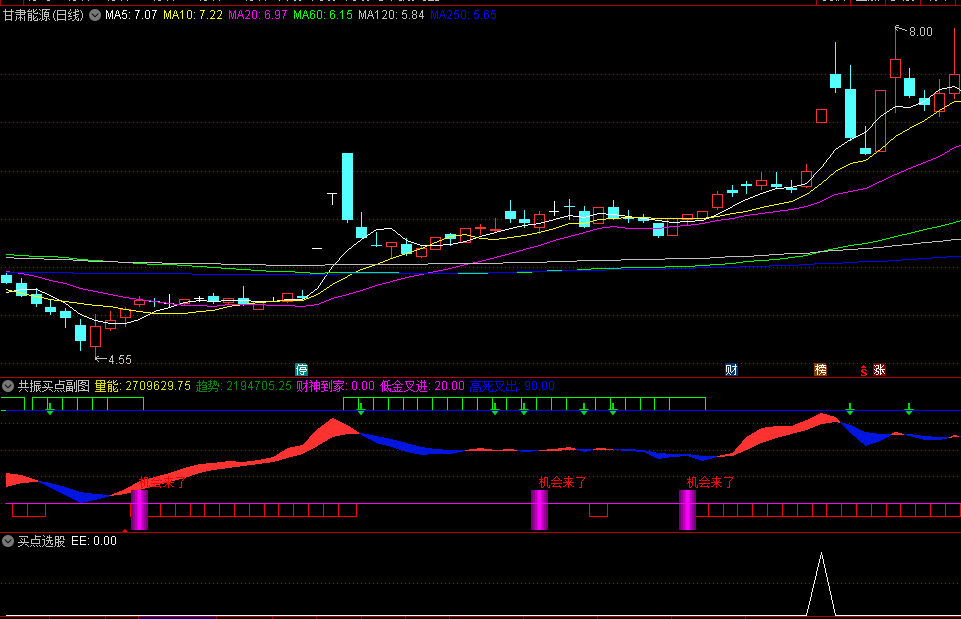
Task: Expand the main chart indicator dropdown arrow
Action: point(95,16)
